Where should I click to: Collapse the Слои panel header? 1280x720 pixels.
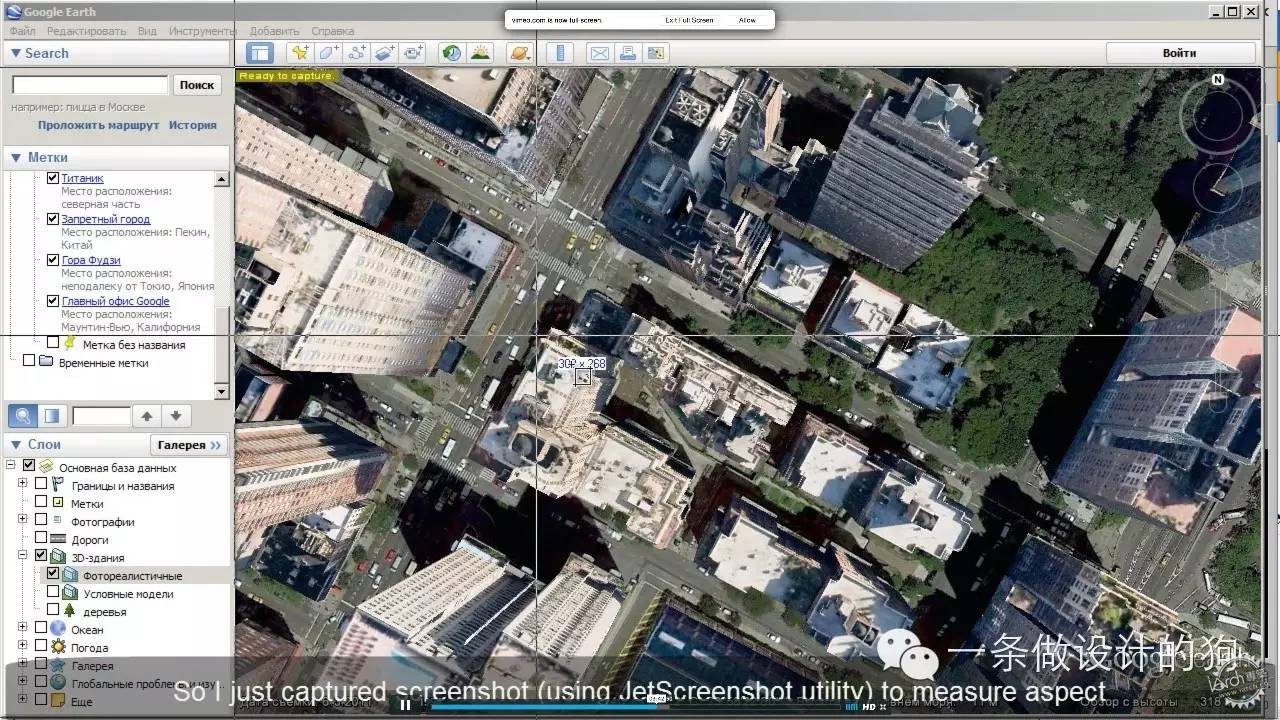pos(78,444)
